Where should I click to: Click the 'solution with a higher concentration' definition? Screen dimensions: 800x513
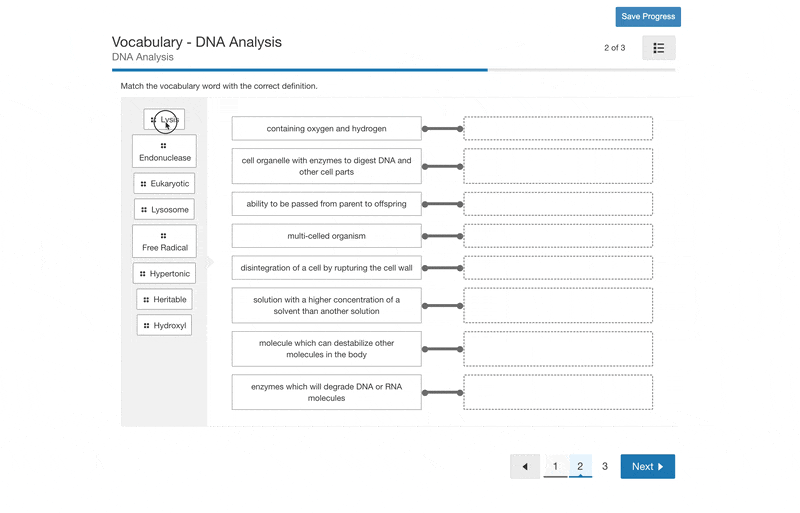[x=327, y=305]
